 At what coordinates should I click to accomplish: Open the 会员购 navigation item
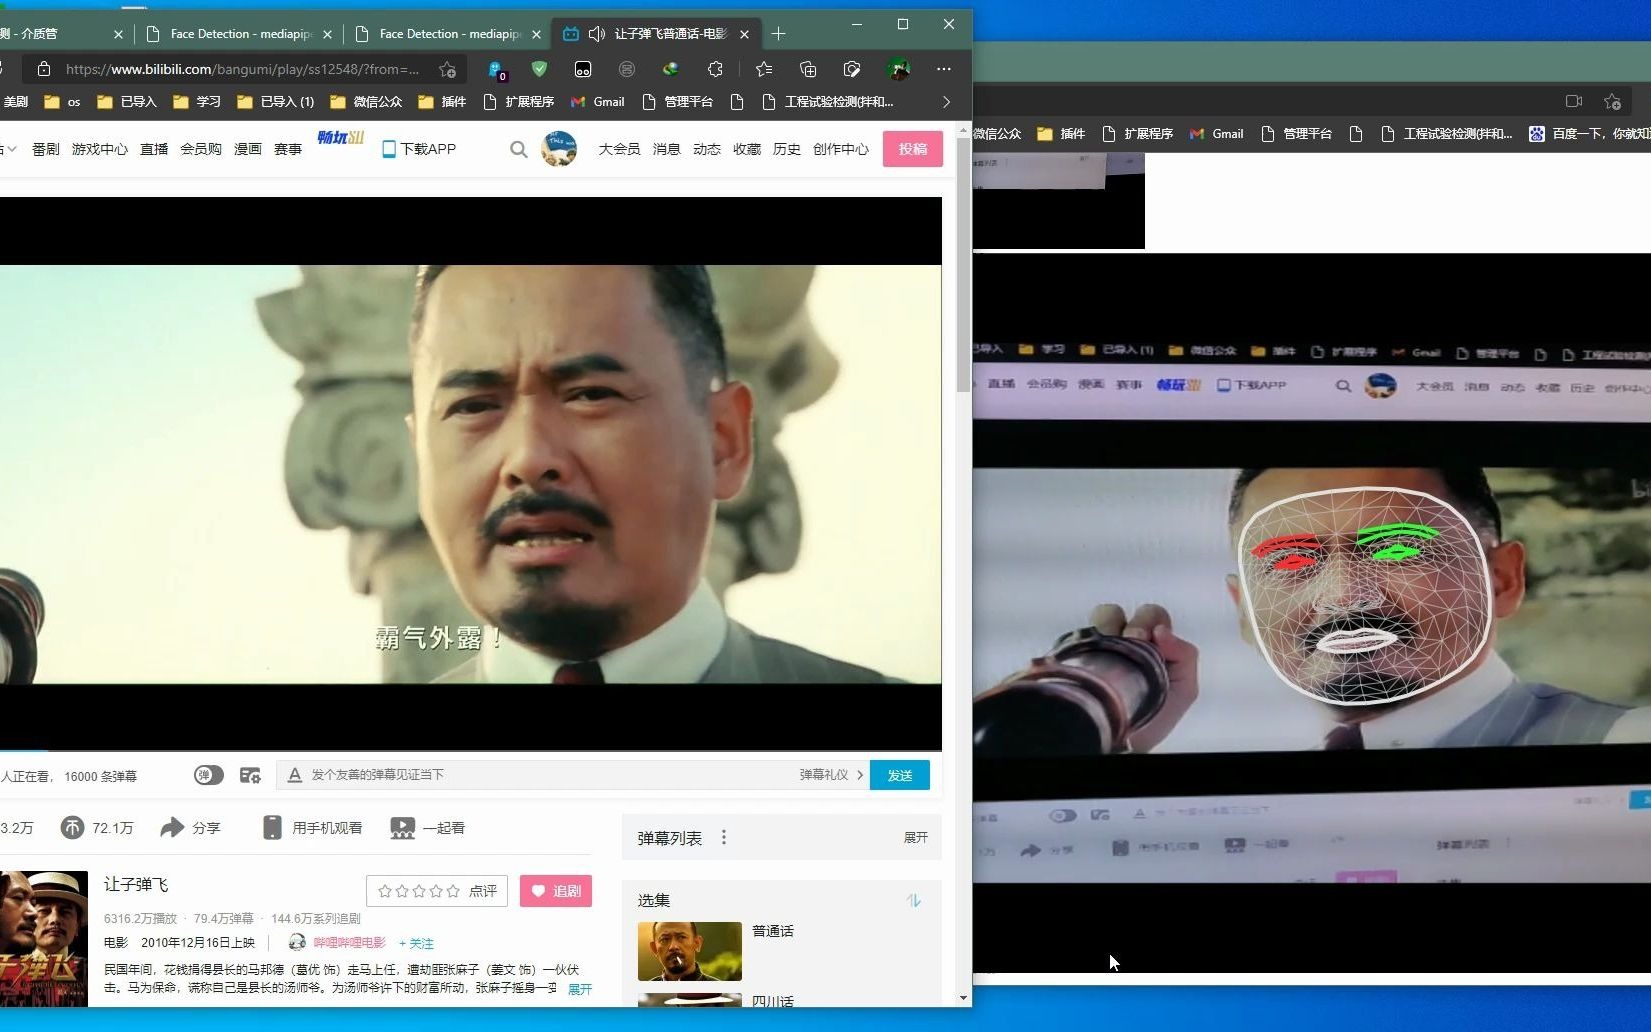point(201,149)
